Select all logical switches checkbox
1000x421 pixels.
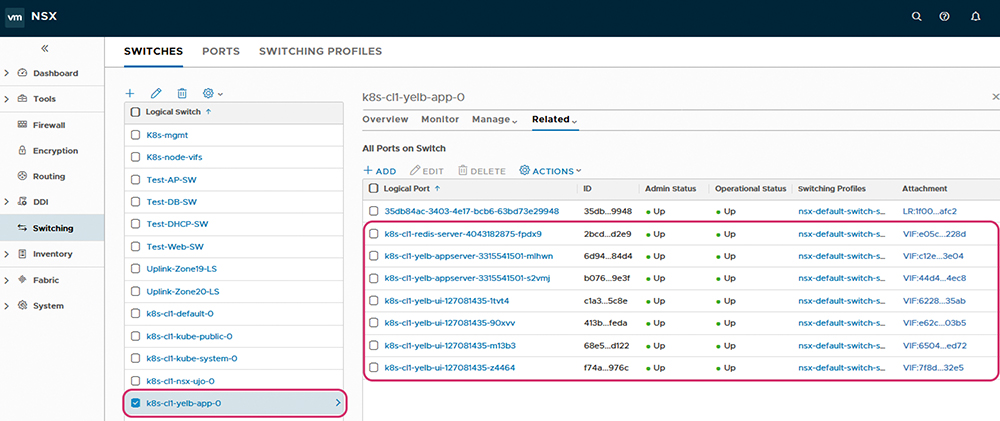pos(135,112)
